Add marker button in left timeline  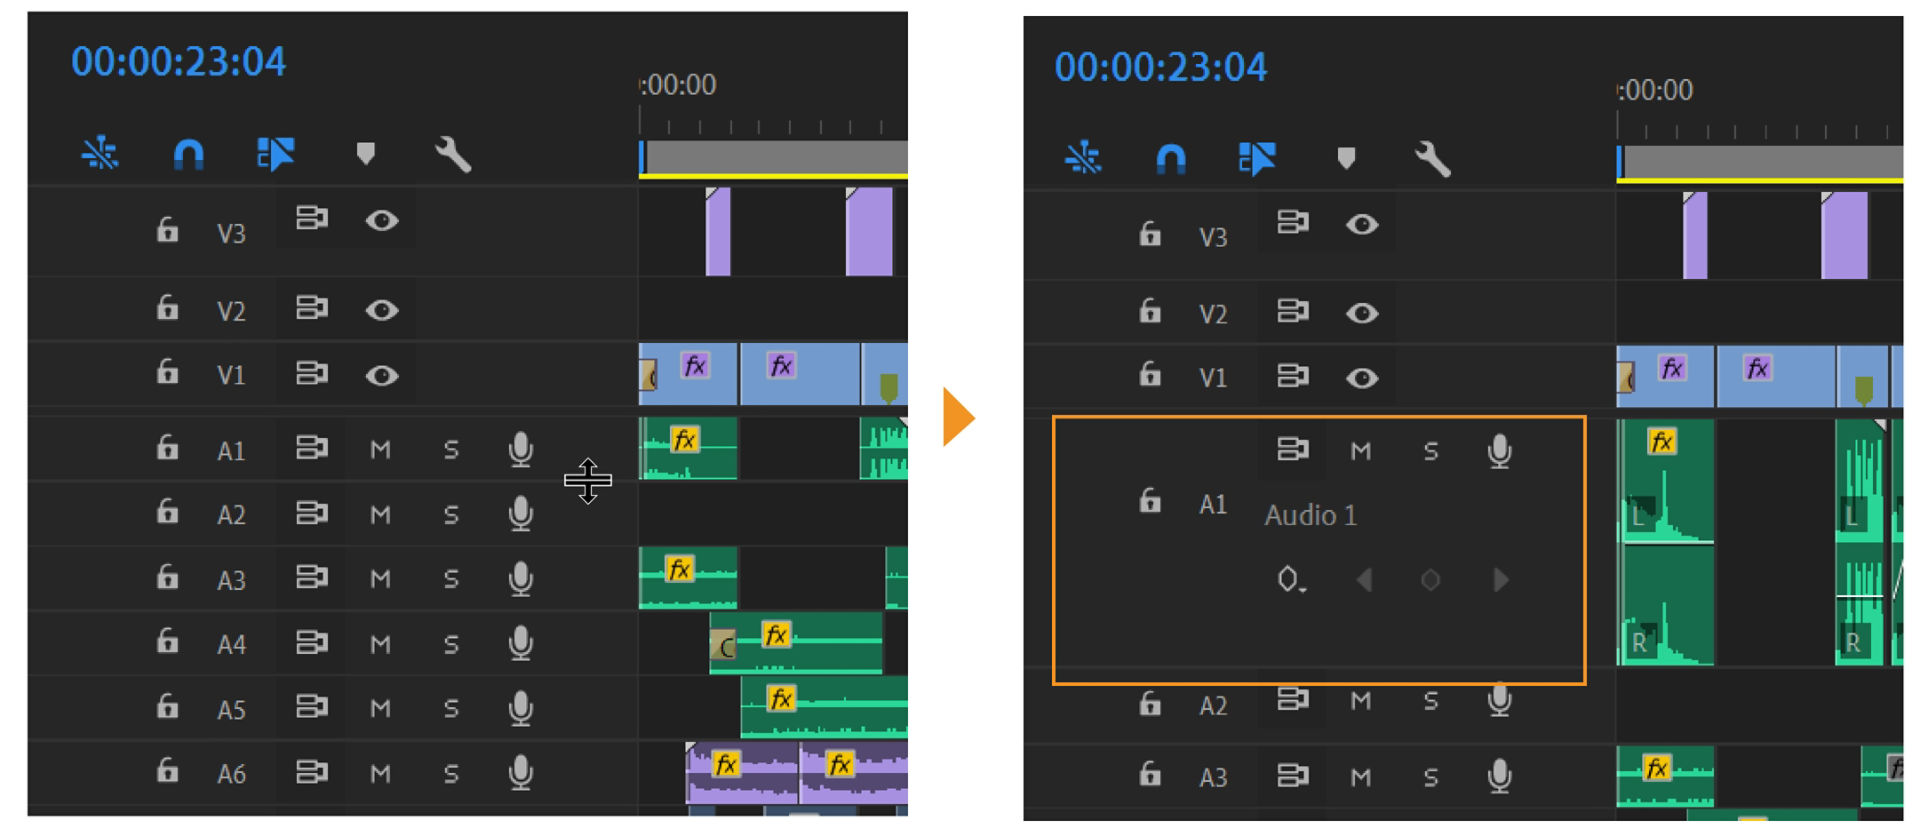(365, 153)
